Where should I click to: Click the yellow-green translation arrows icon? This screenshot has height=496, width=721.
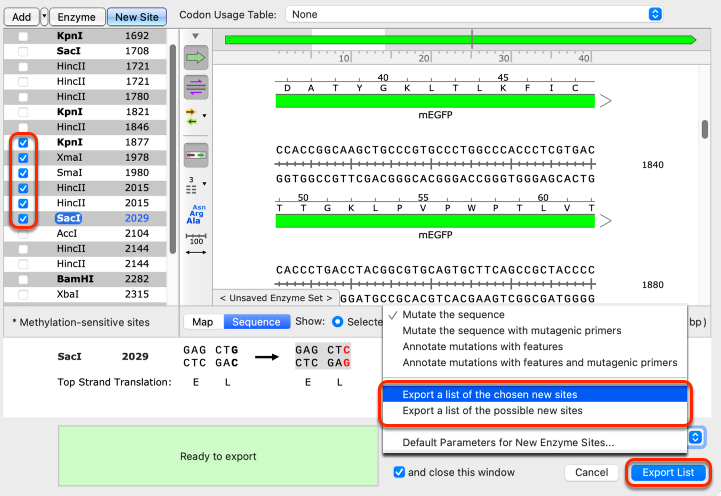pyautogui.click(x=192, y=117)
